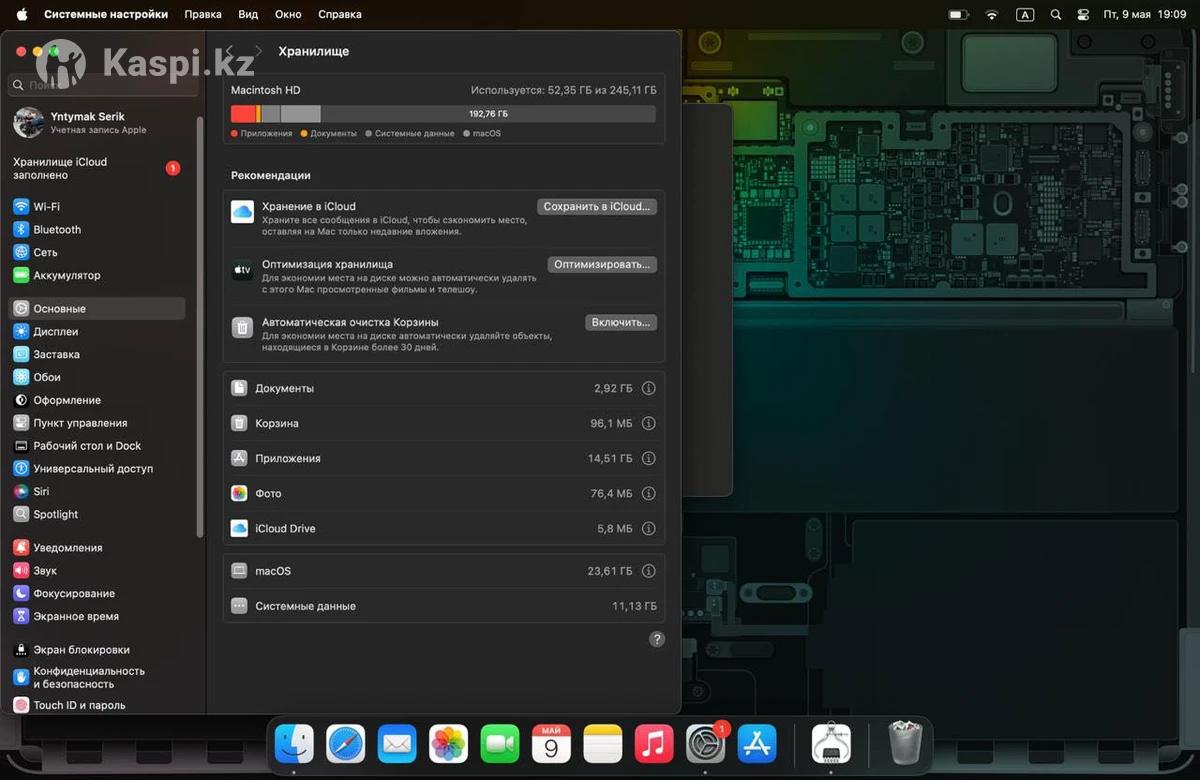
Task: Open the Справка menu
Action: point(340,15)
